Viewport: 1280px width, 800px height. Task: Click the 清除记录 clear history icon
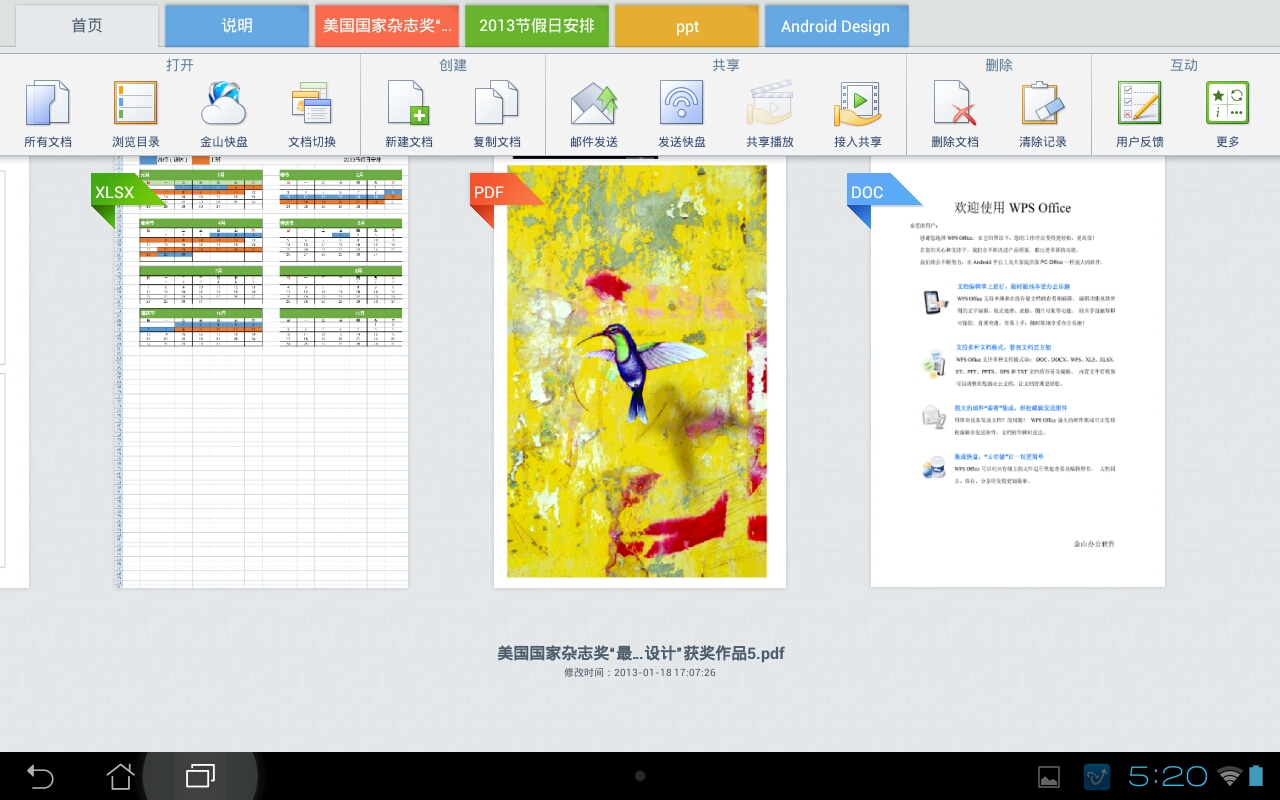coord(1043,103)
